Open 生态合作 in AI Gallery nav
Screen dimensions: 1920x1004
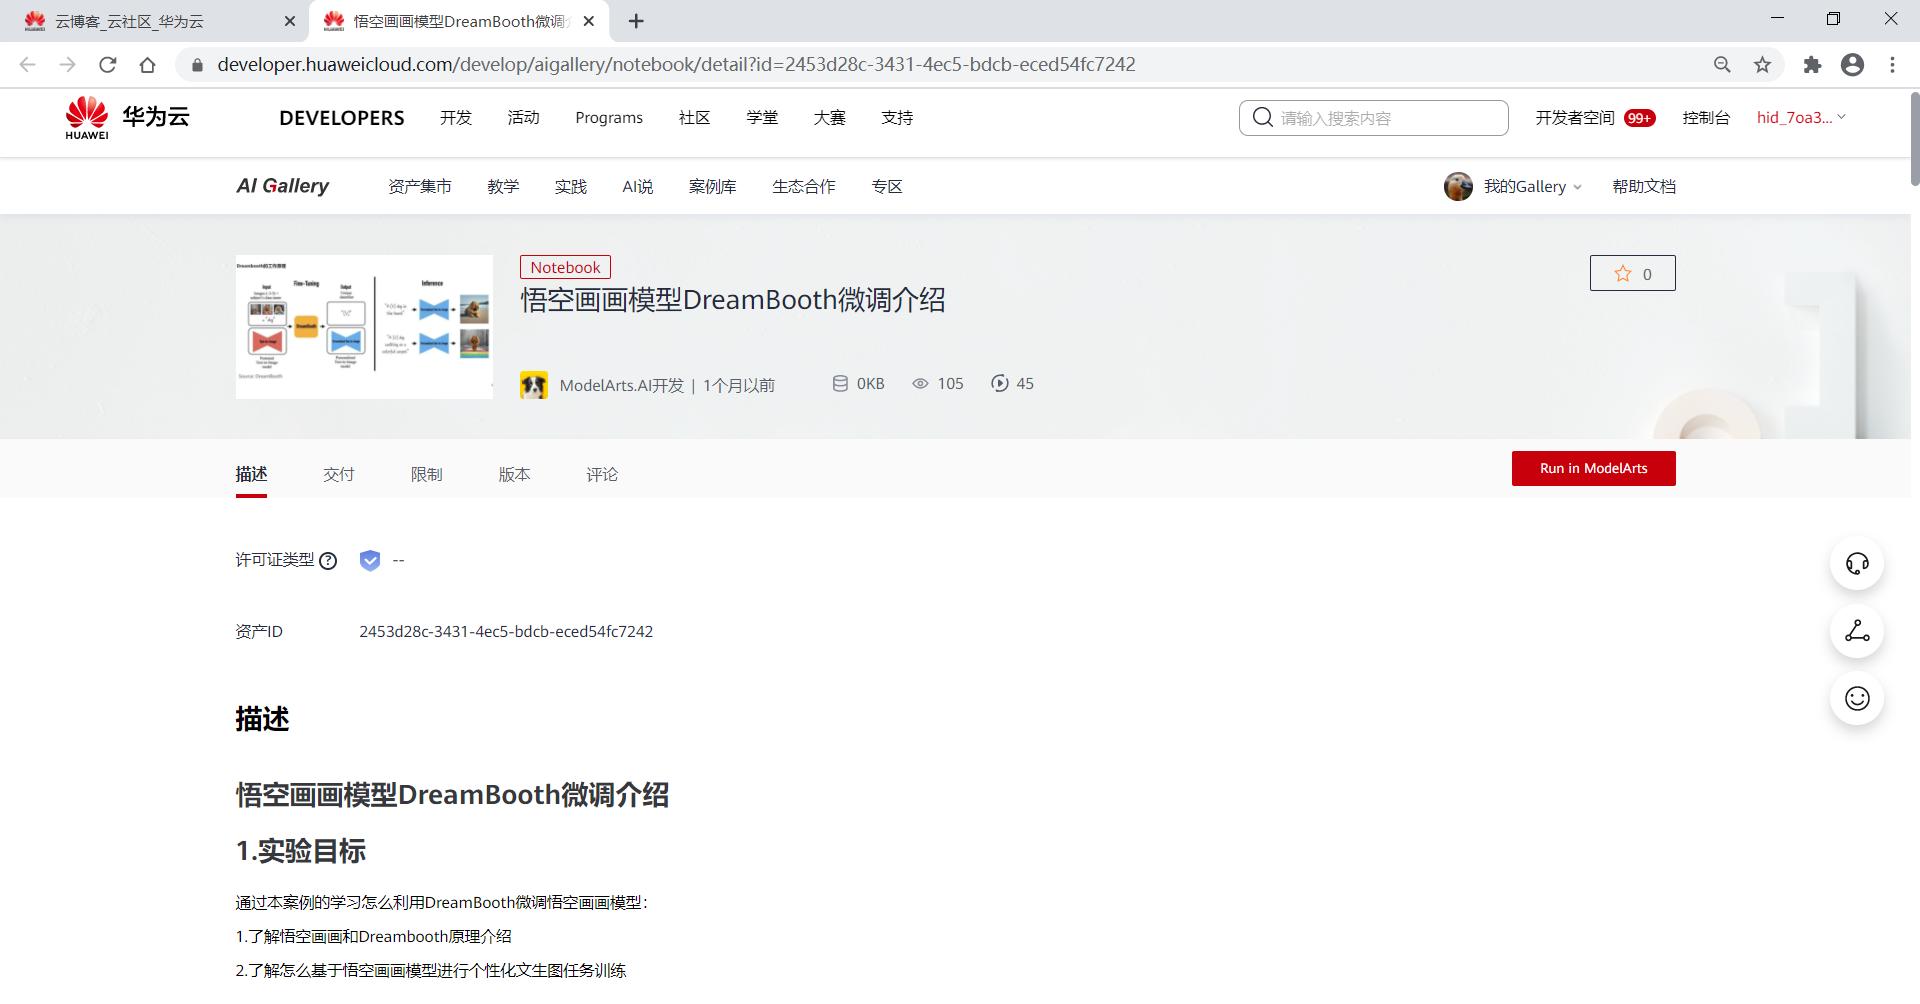click(804, 187)
